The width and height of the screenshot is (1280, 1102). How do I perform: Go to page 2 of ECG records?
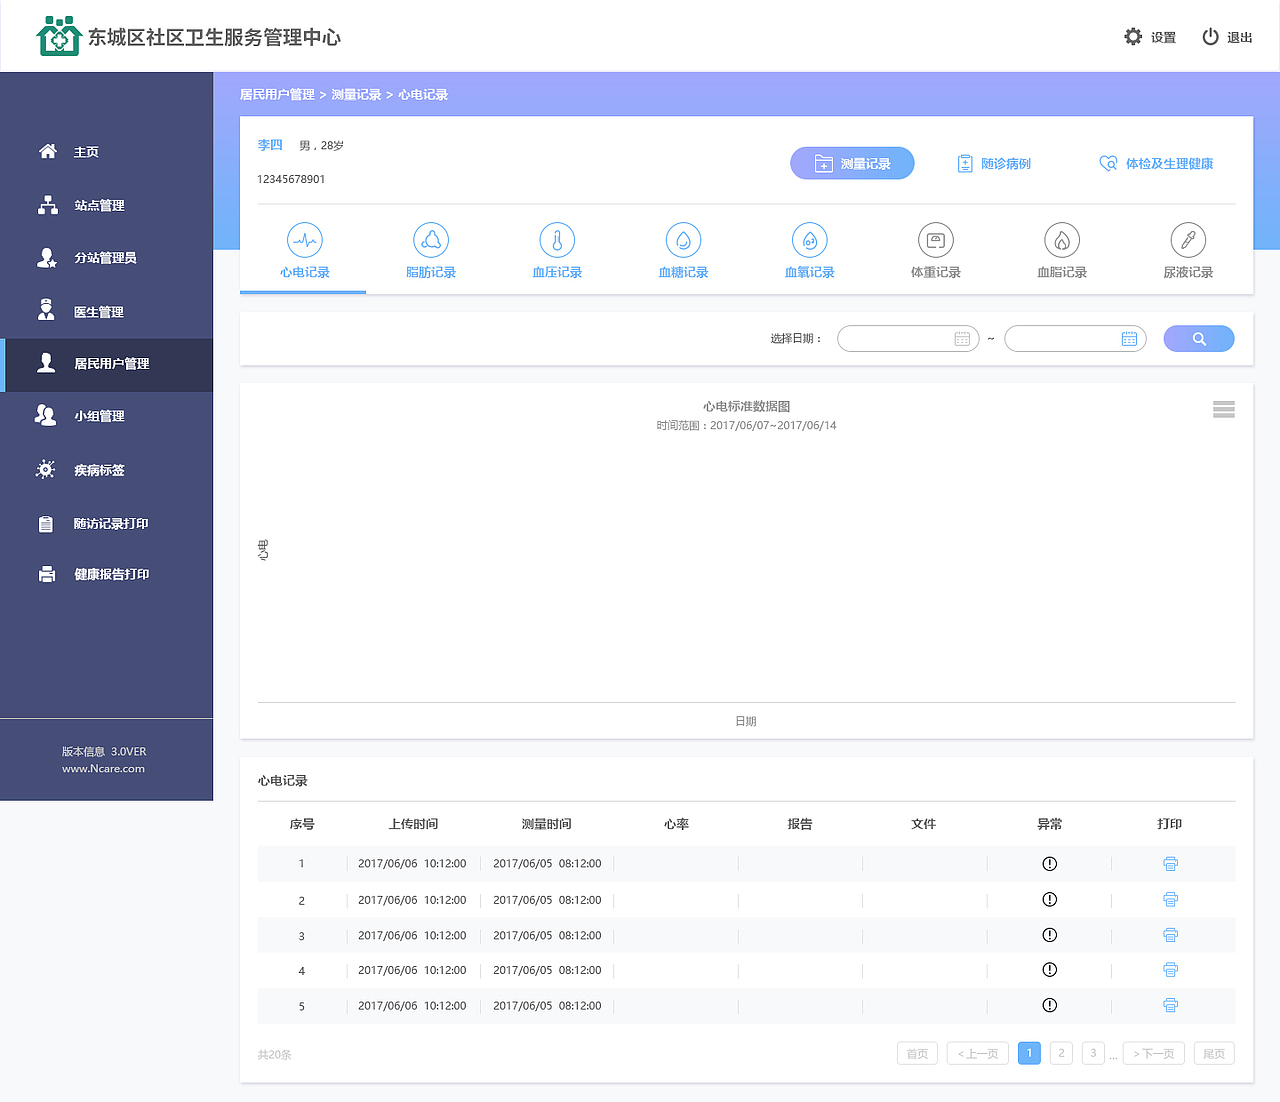pyautogui.click(x=1061, y=1053)
